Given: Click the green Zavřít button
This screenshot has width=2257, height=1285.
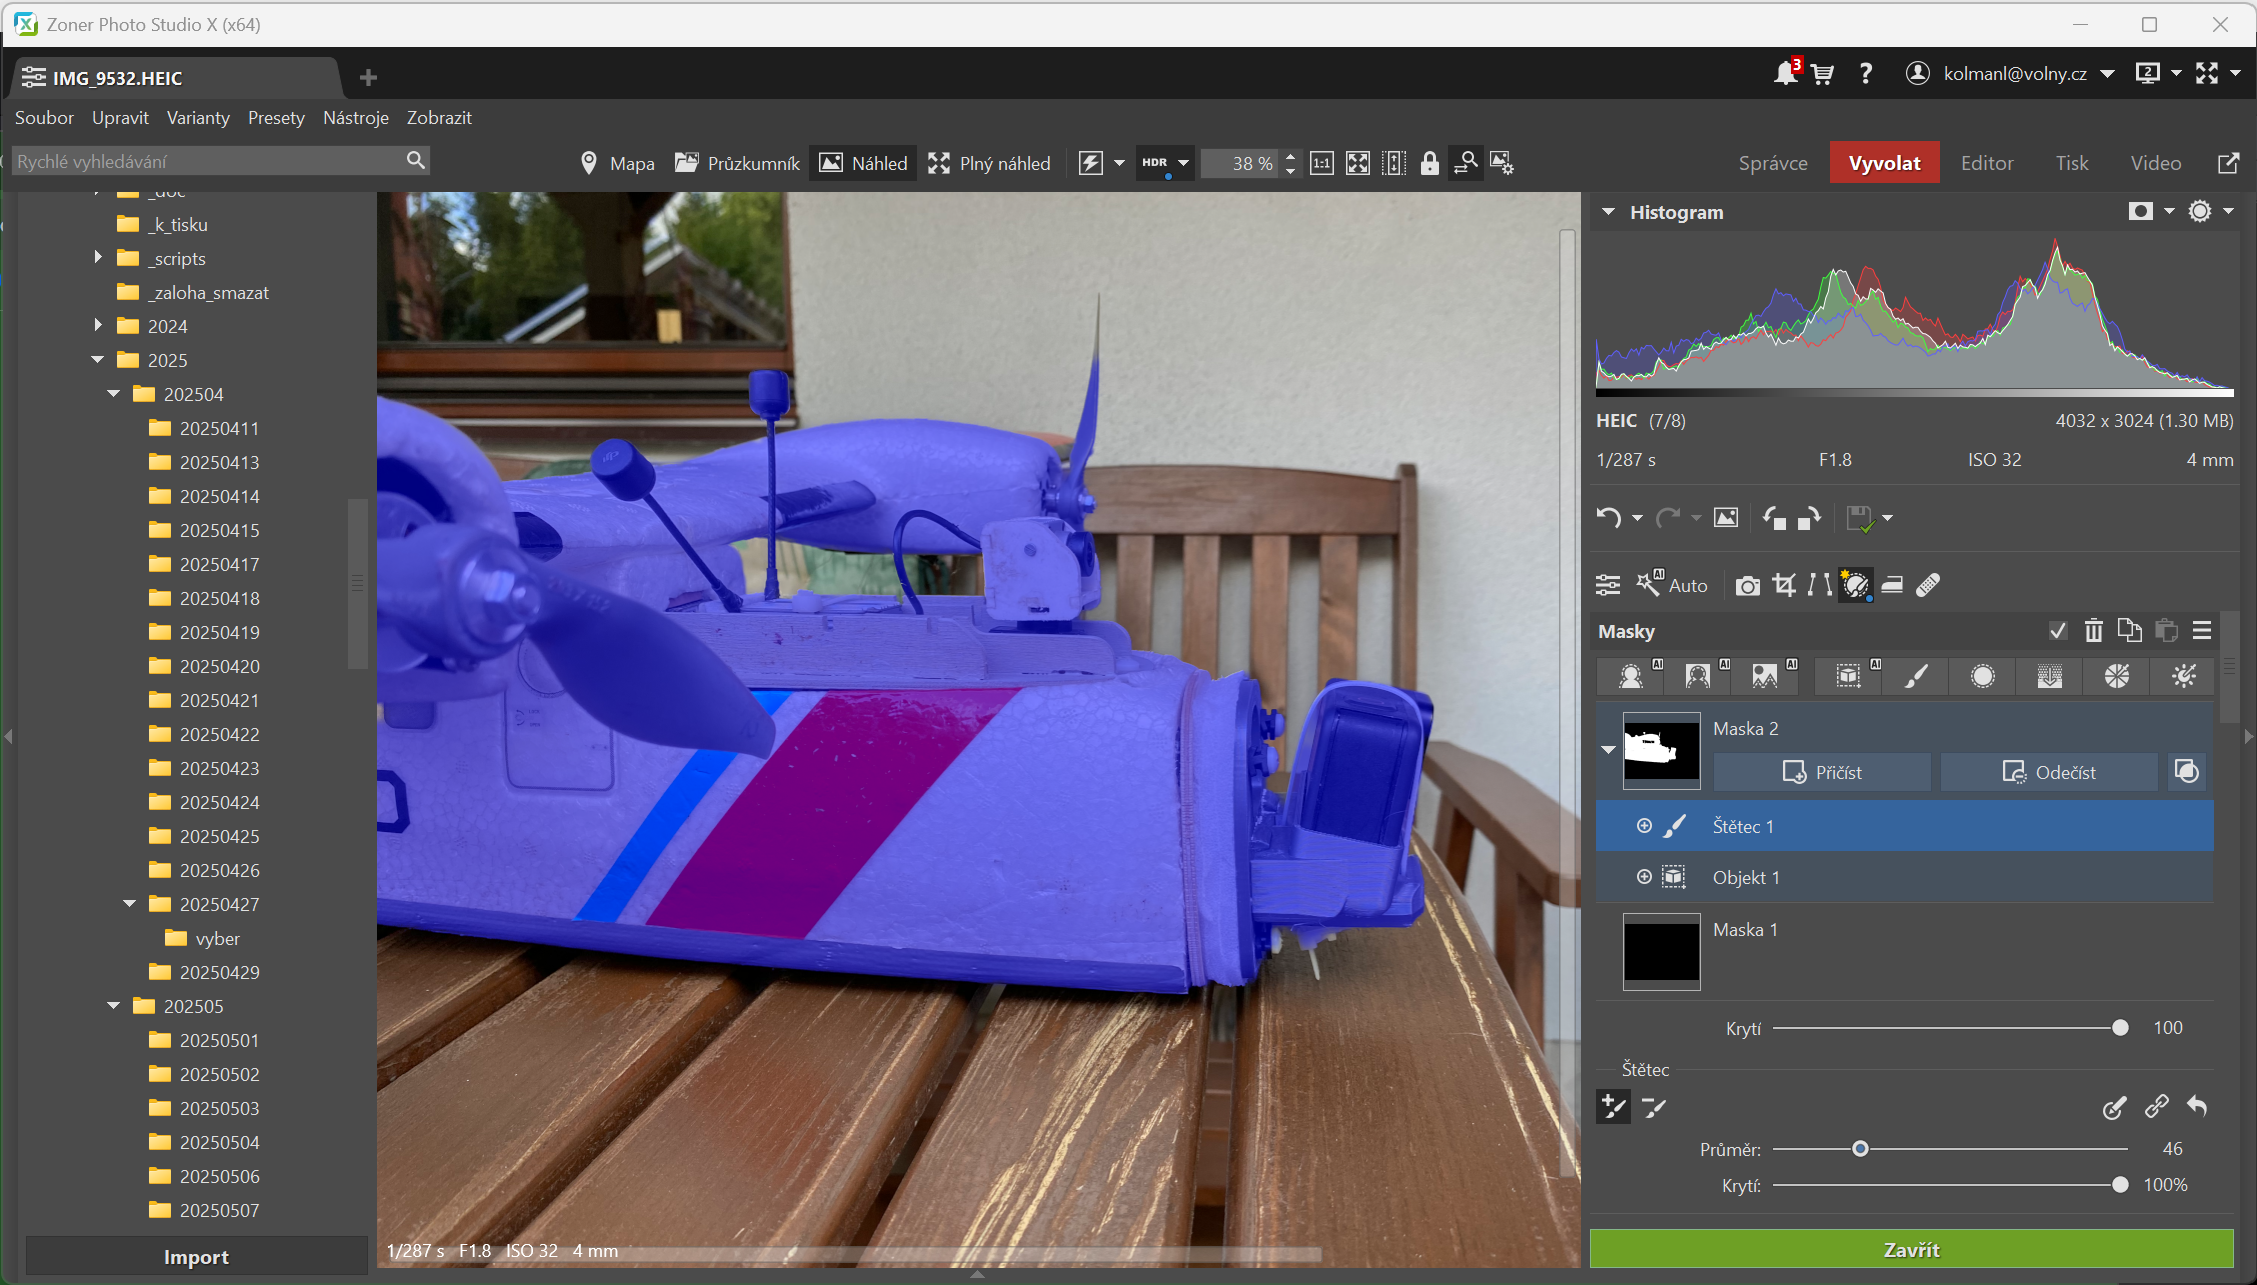Looking at the screenshot, I should 1911,1250.
